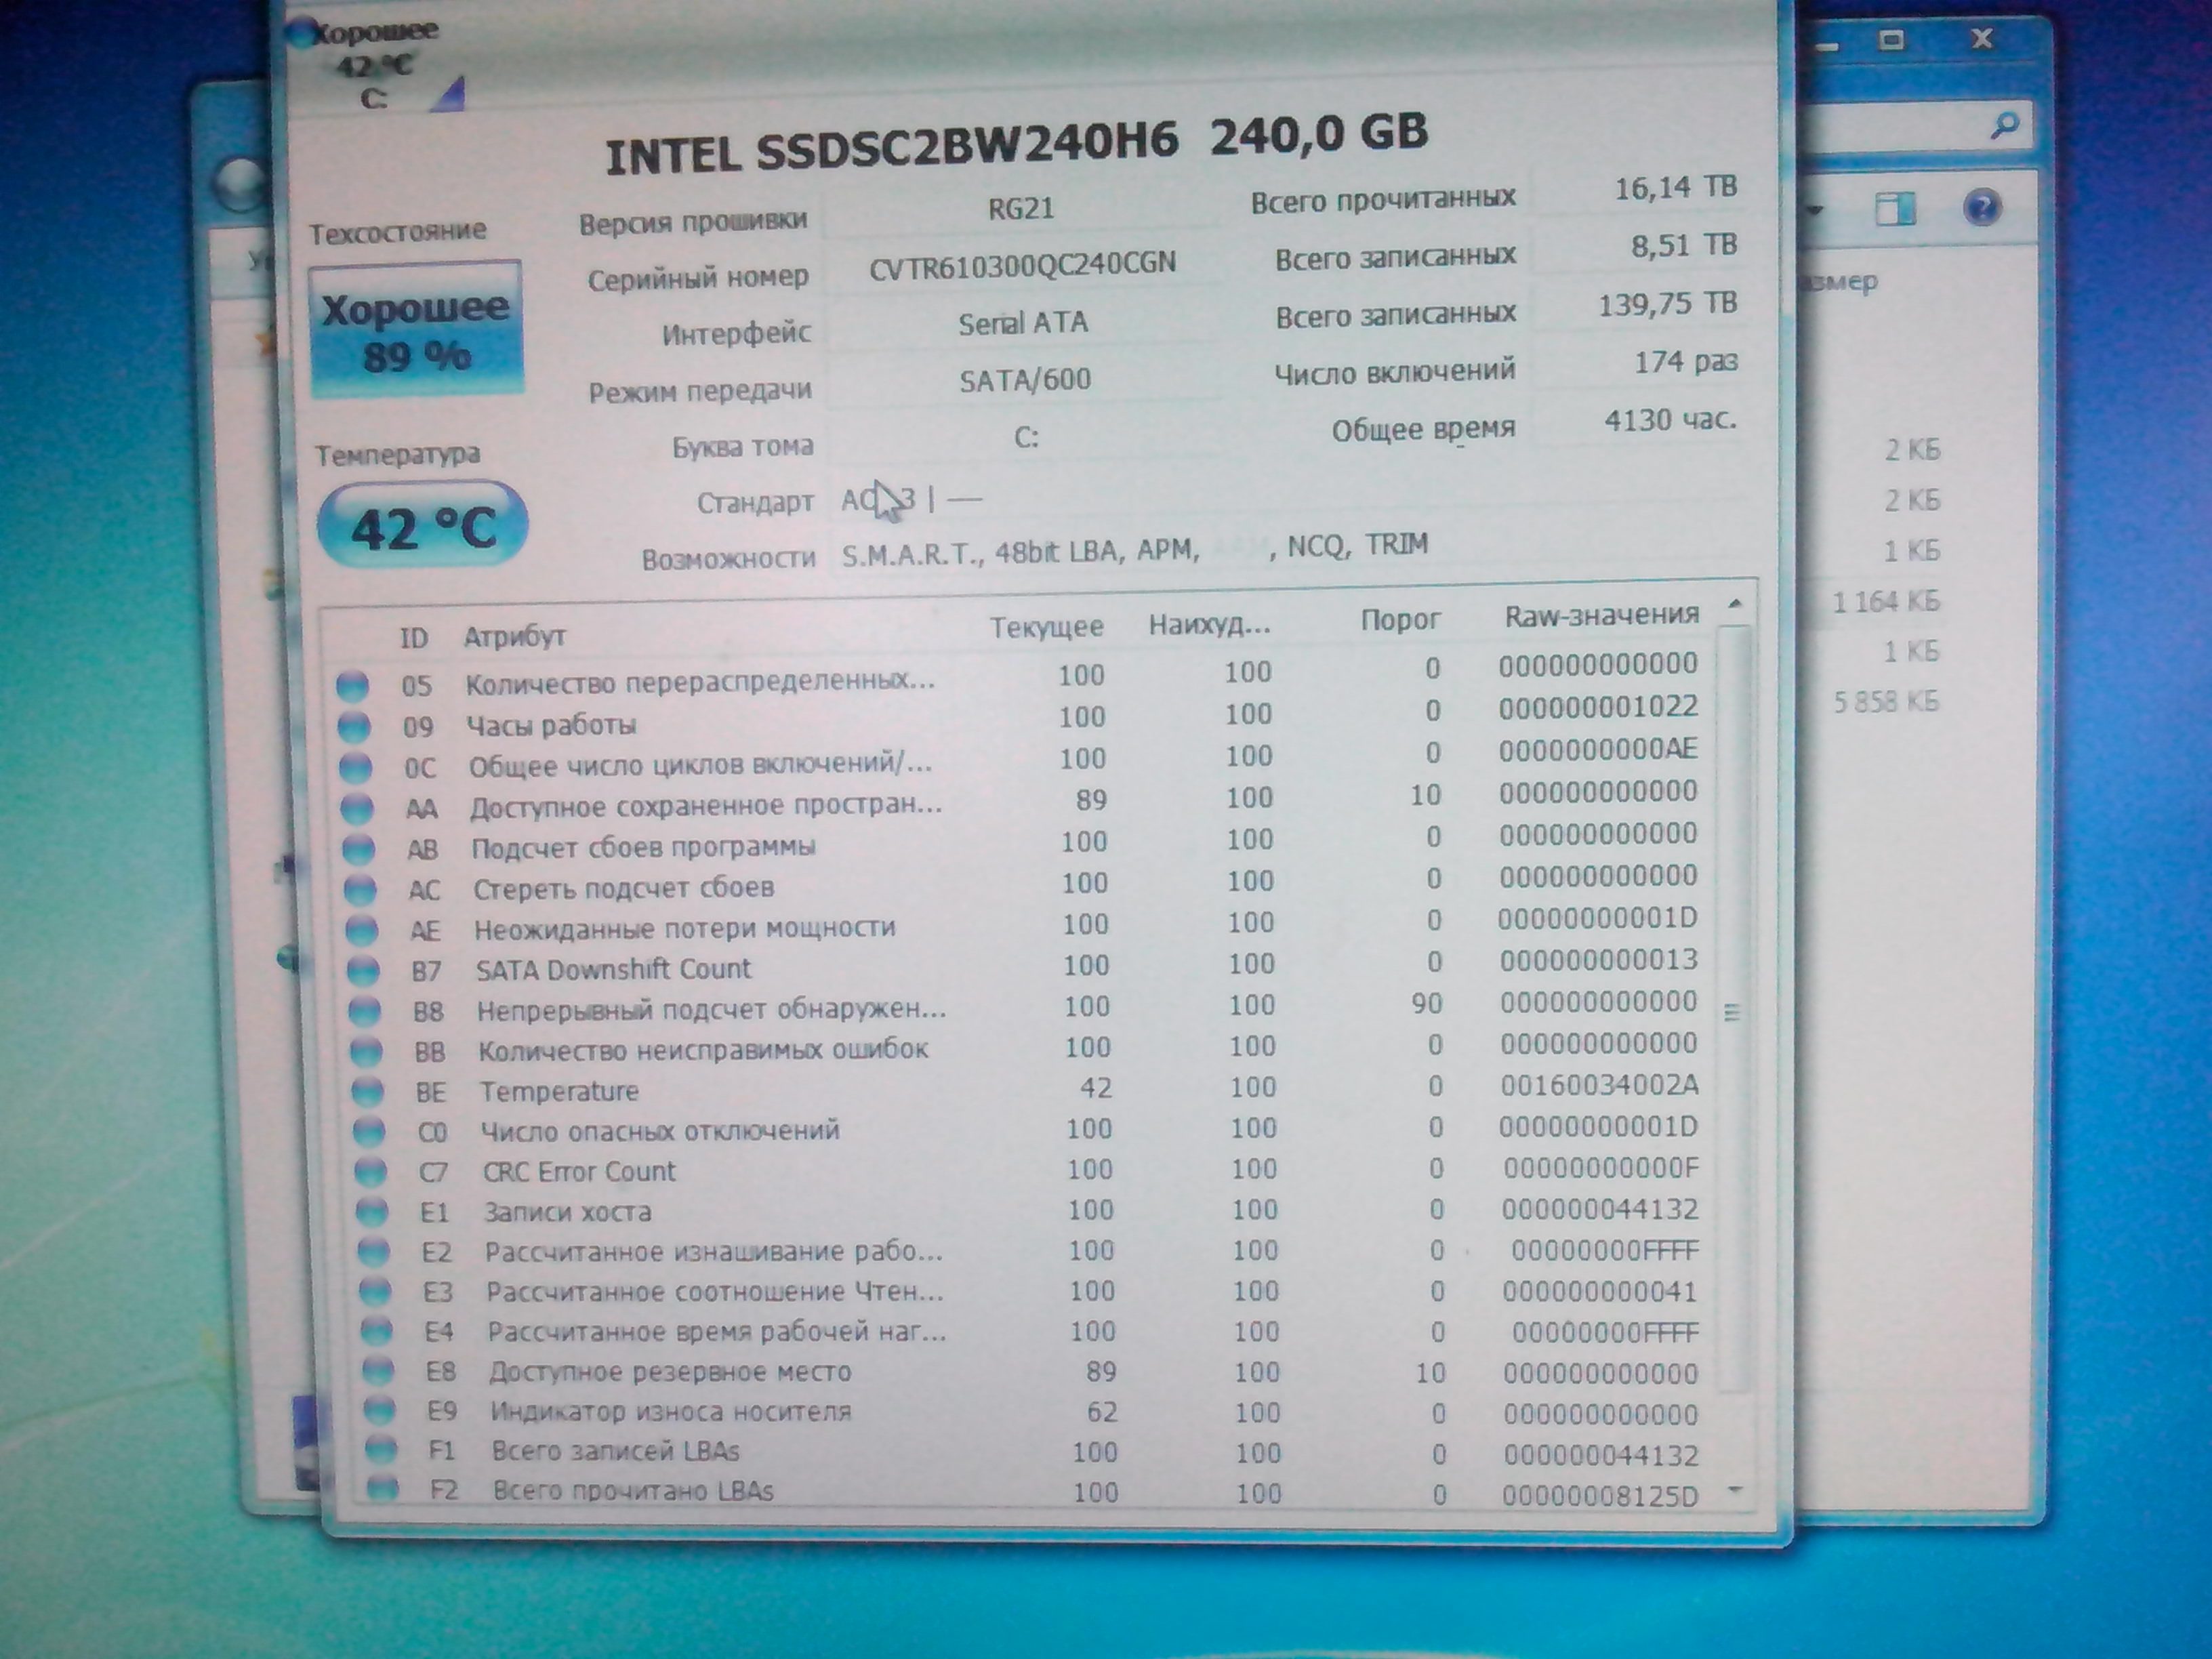Click the status icon of Всего прочитано LBAs

point(383,1490)
